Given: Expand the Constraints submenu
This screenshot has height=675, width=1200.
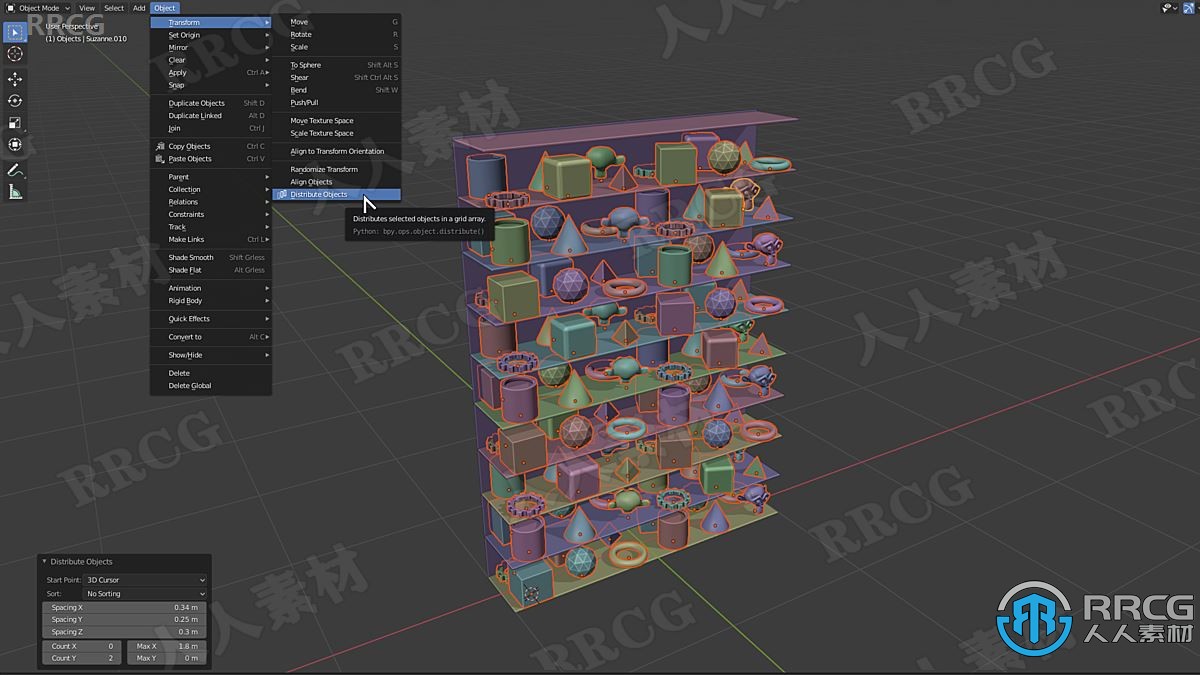Looking at the screenshot, I should pyautogui.click(x=211, y=214).
